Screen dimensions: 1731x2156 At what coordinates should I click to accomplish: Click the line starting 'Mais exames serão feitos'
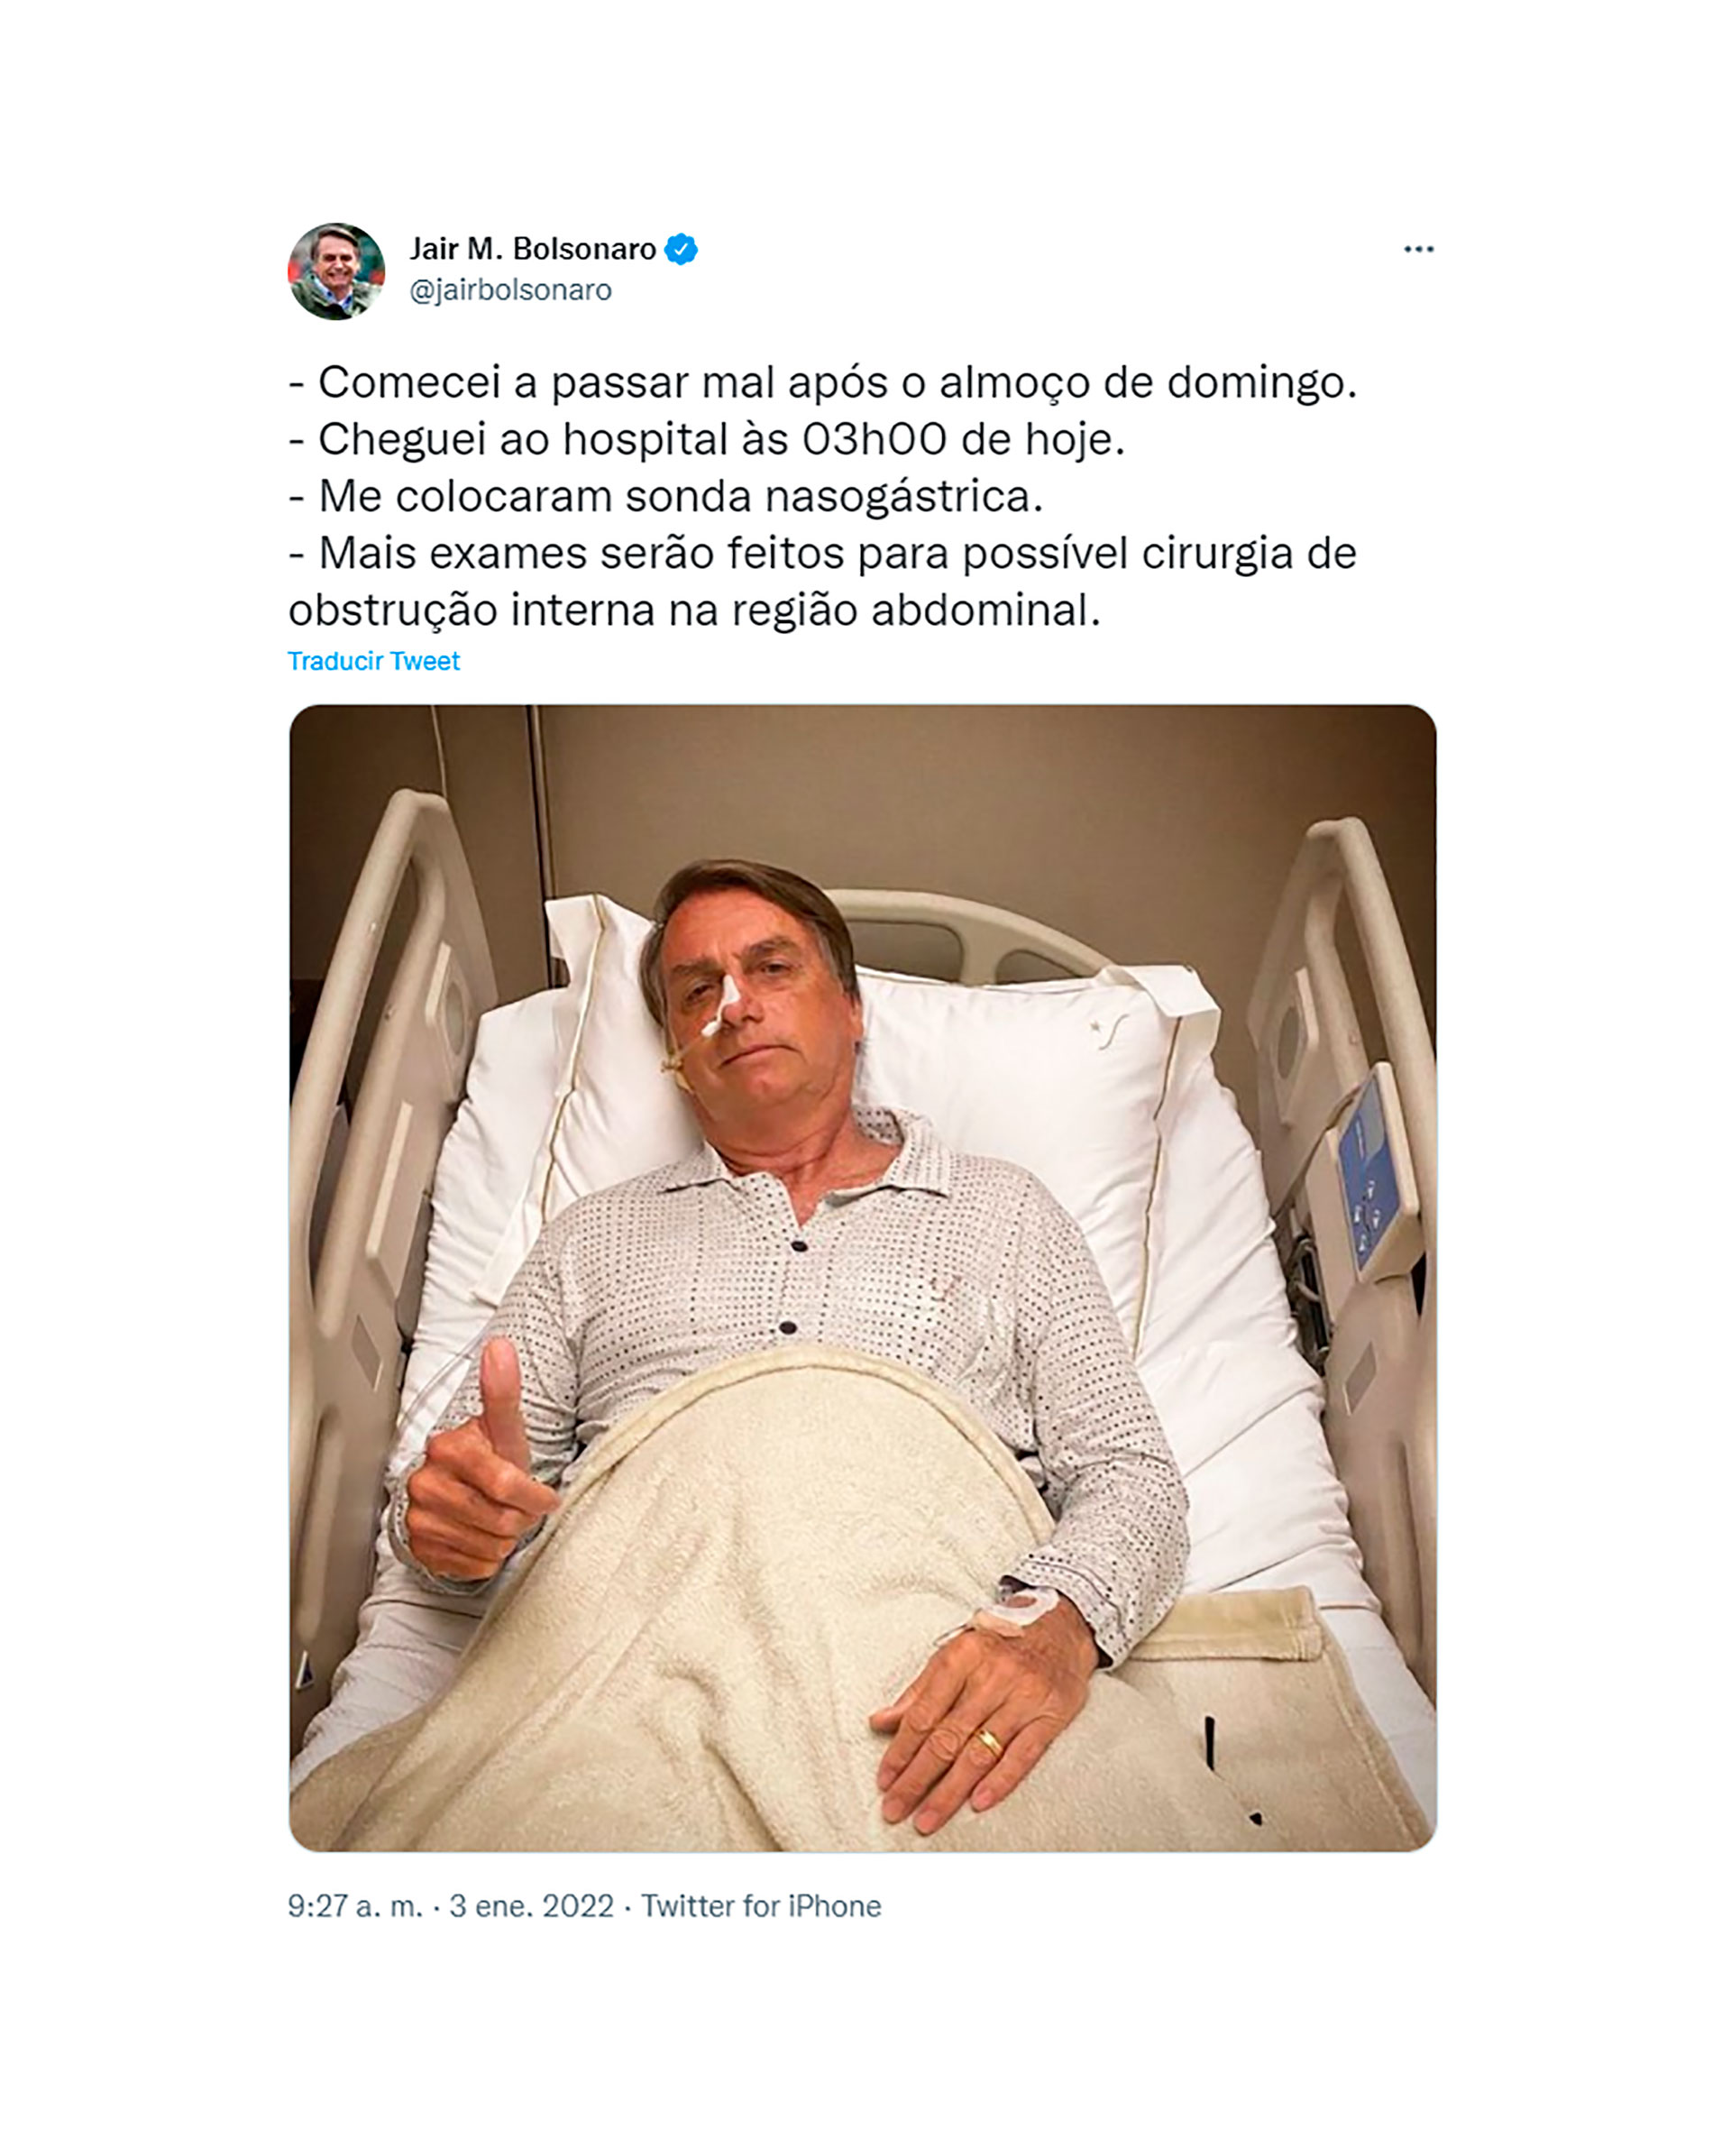pyautogui.click(x=822, y=554)
